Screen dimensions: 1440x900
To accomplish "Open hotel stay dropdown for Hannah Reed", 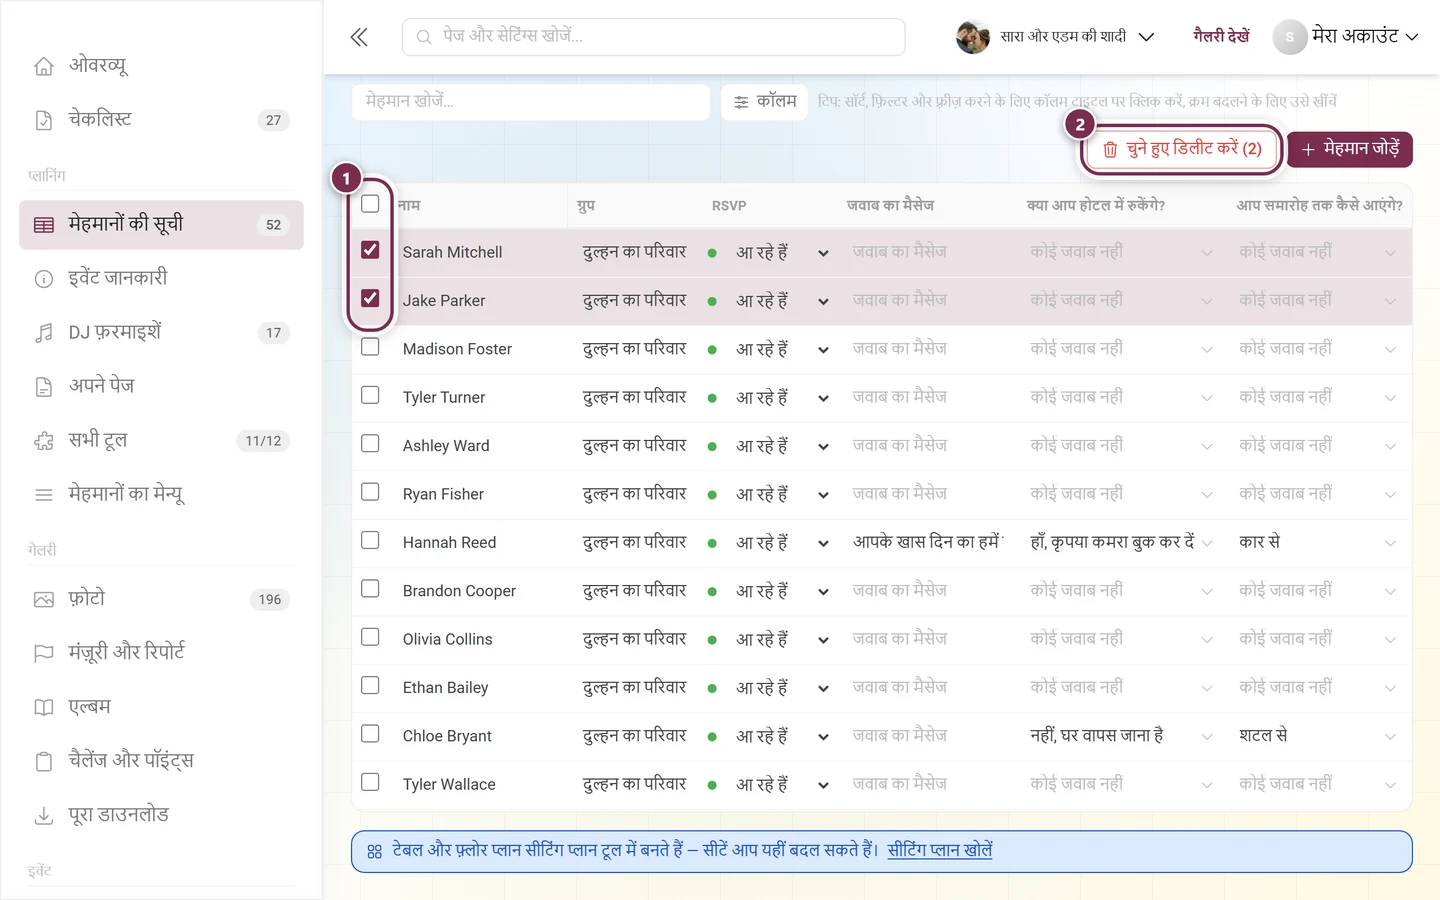I will 1207,543.
